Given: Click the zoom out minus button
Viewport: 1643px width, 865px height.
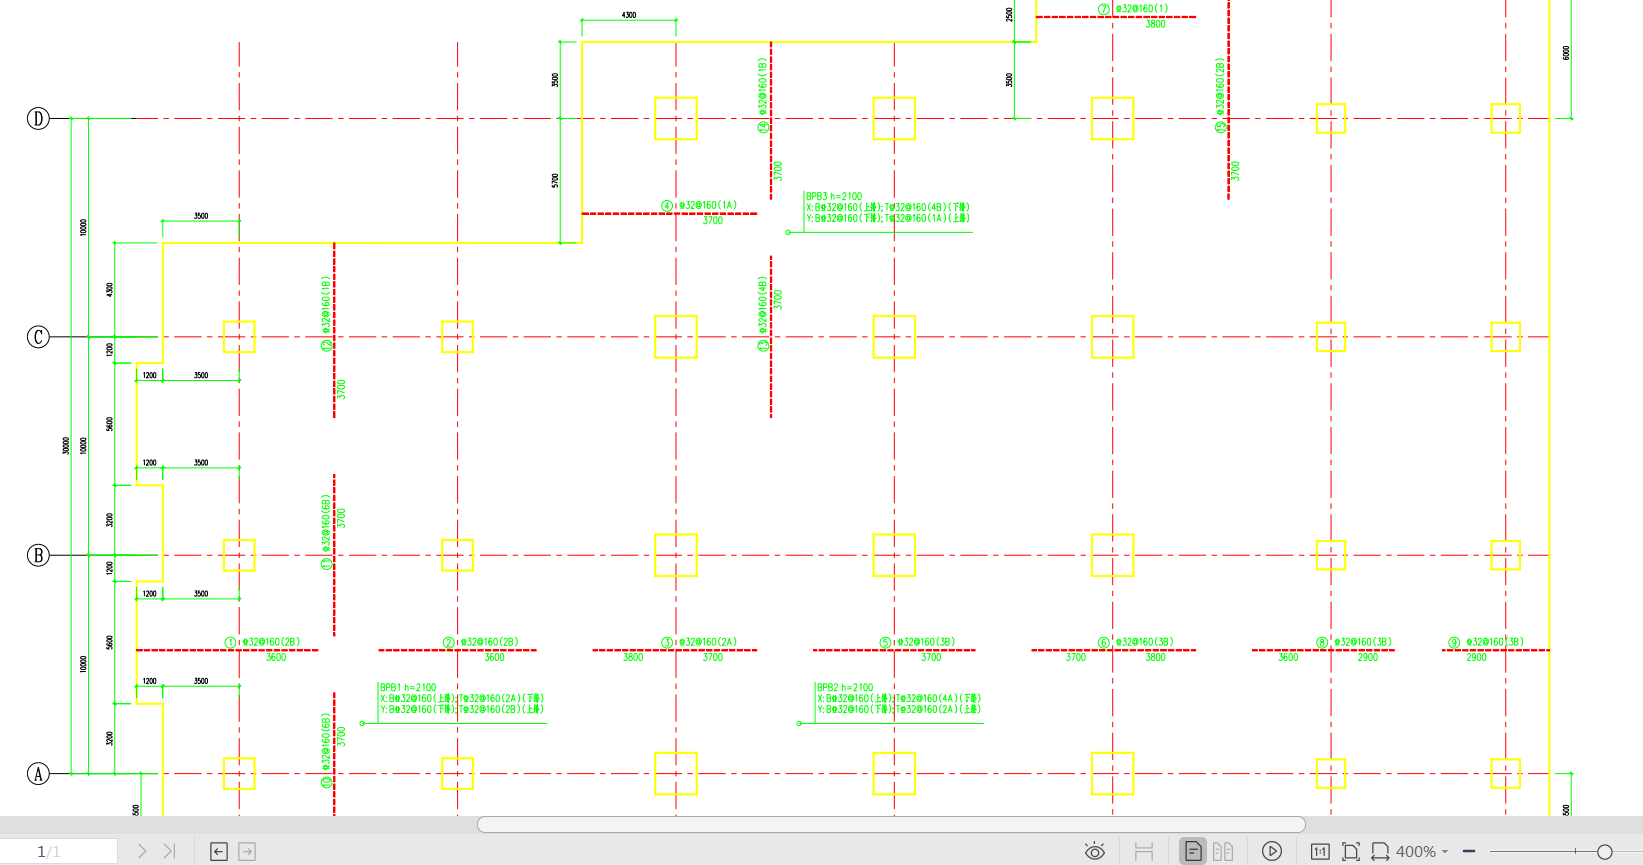Looking at the screenshot, I should point(1469,851).
